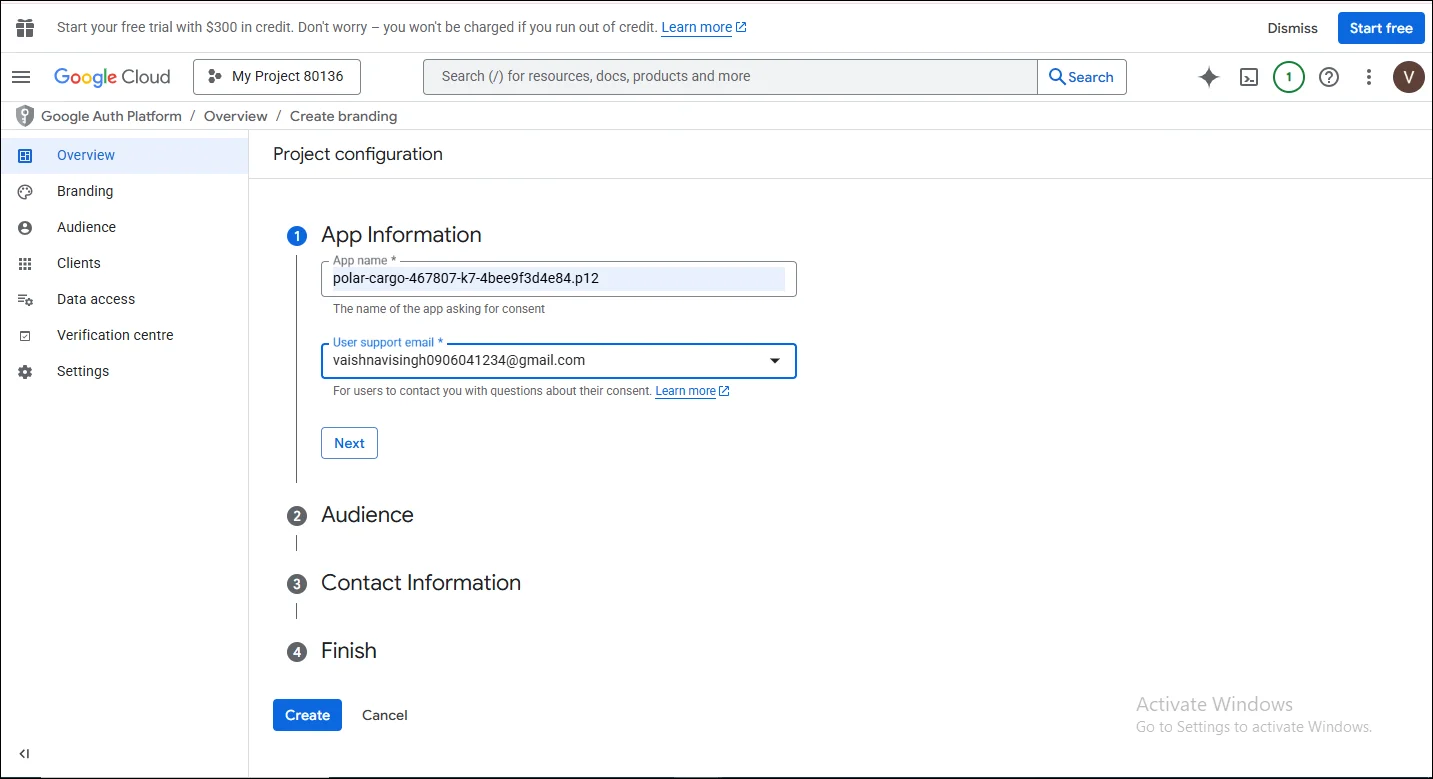
Task: Click the App Information step heading
Action: tap(401, 235)
